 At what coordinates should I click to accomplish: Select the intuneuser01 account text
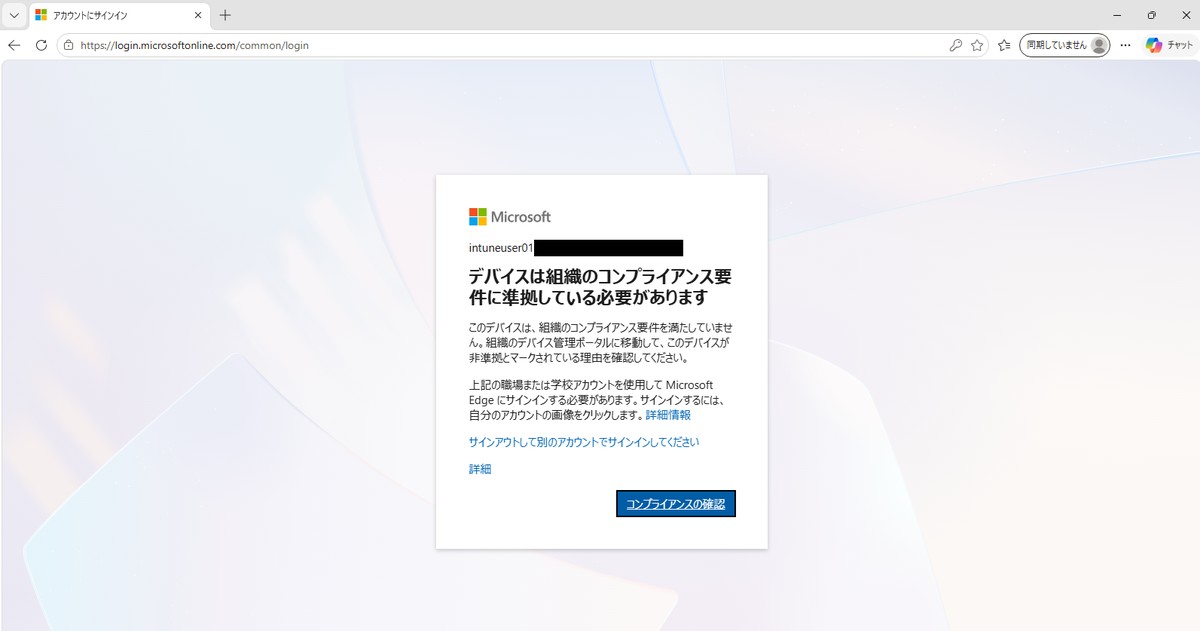point(501,247)
